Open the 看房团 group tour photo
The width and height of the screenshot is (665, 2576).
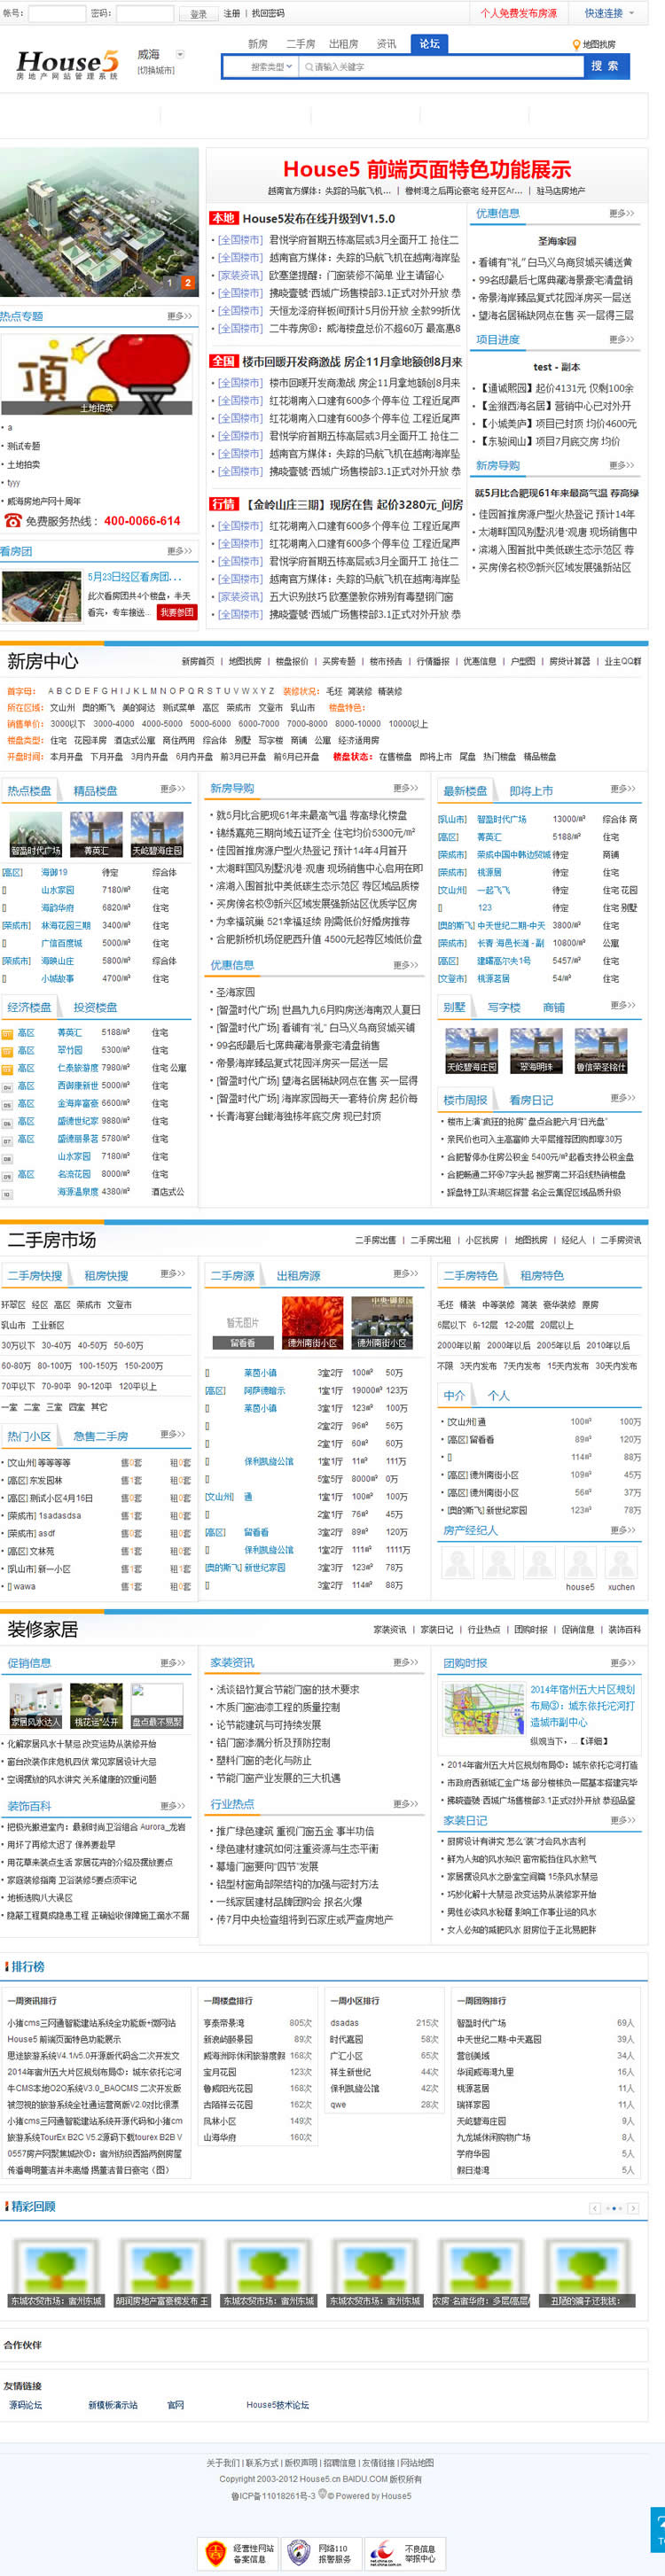(x=41, y=597)
